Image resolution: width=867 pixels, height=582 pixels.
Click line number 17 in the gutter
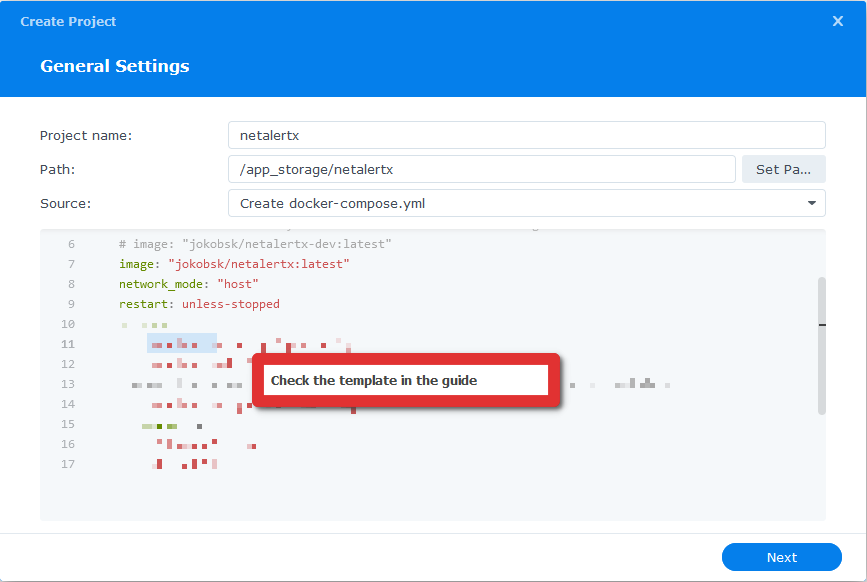pyautogui.click(x=68, y=464)
